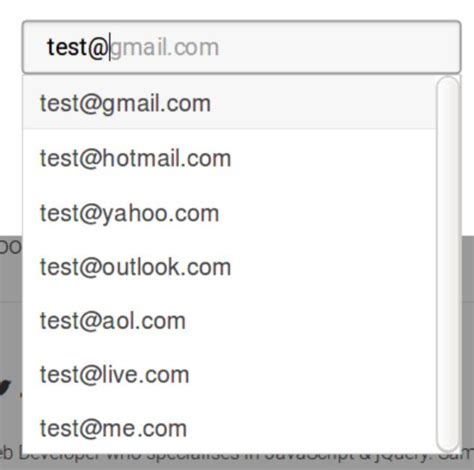Pick the test@yahoo.com suggestion

tap(229, 213)
